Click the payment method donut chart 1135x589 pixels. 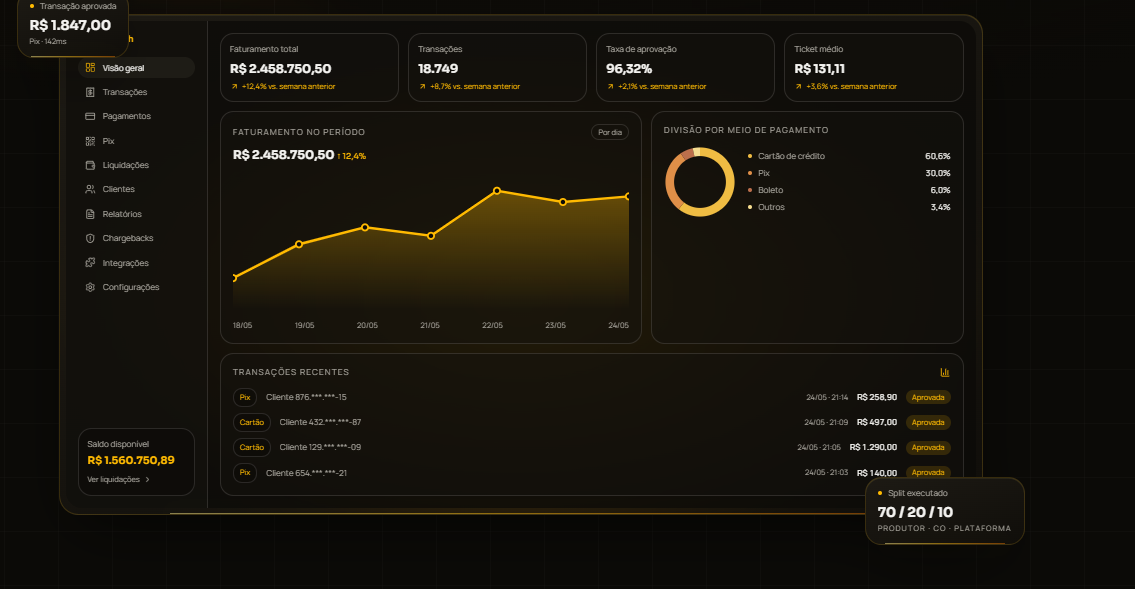click(700, 182)
